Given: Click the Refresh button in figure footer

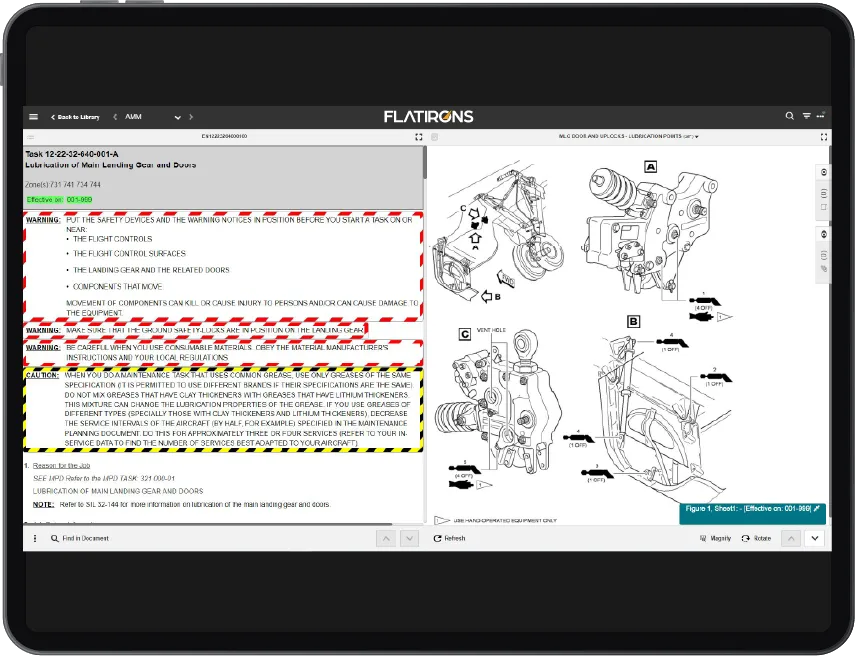Looking at the screenshot, I should (449, 538).
